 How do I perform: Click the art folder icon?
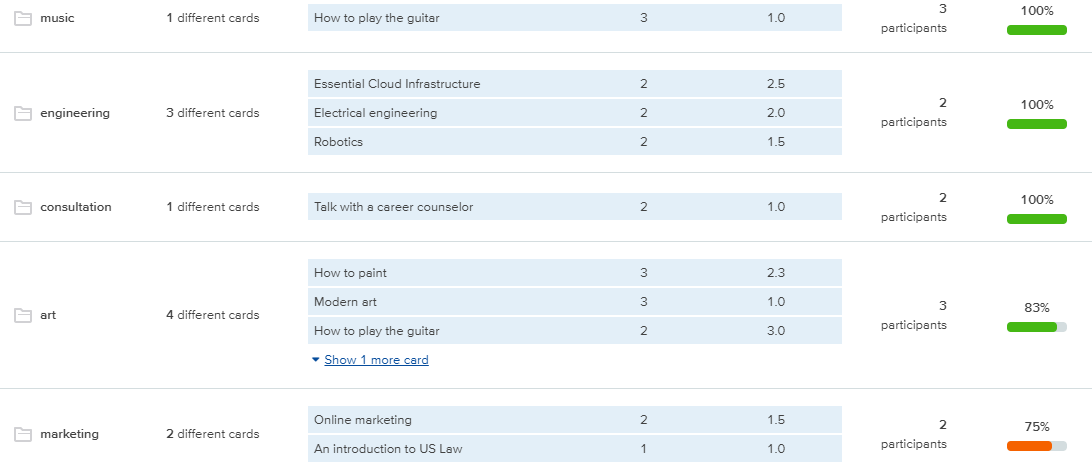(23, 316)
